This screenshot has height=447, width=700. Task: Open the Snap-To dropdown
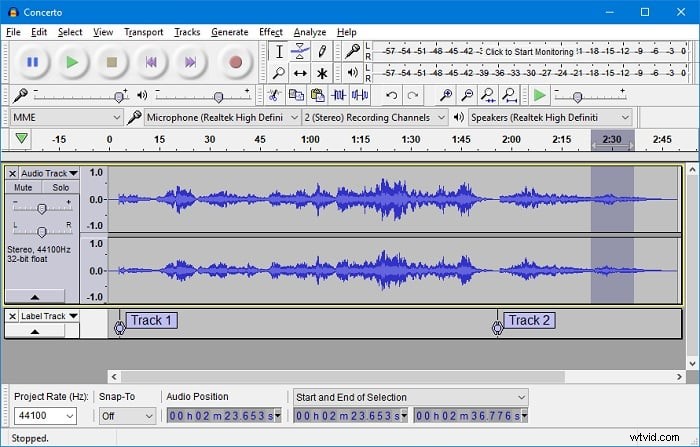127,416
